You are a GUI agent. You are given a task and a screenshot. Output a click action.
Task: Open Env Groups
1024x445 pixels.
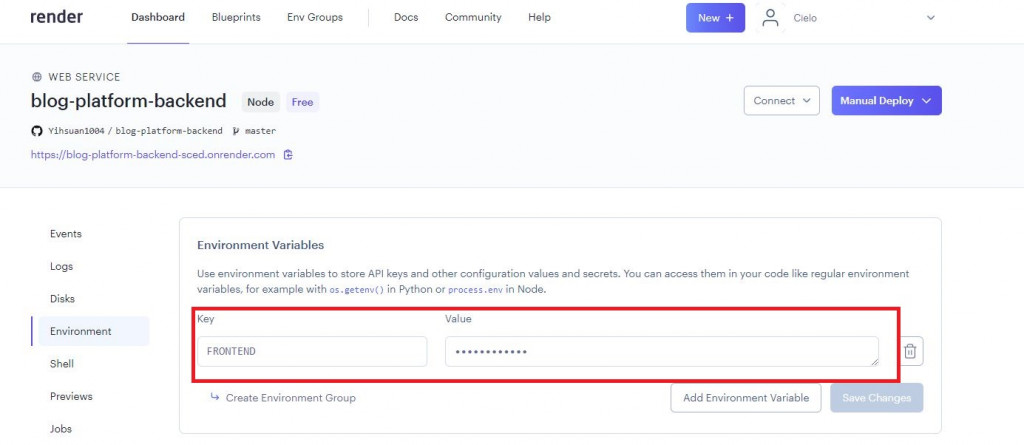(315, 18)
